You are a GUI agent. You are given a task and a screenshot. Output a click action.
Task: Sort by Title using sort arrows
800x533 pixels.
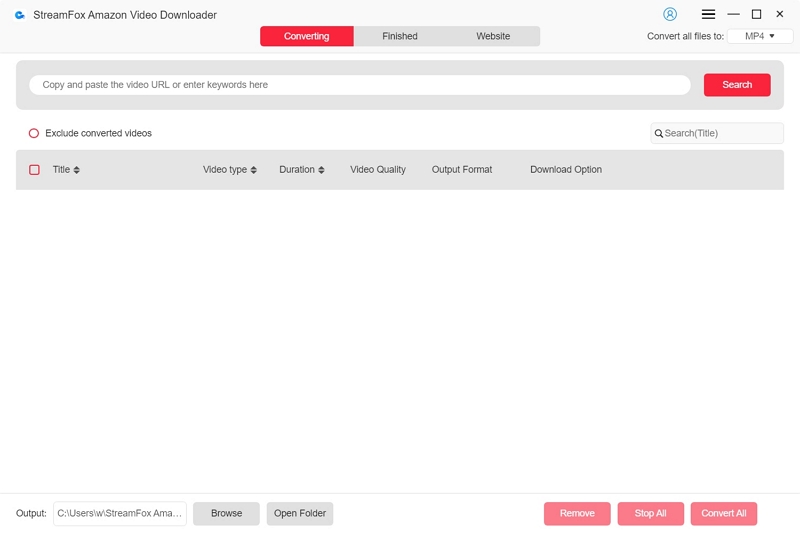(77, 170)
